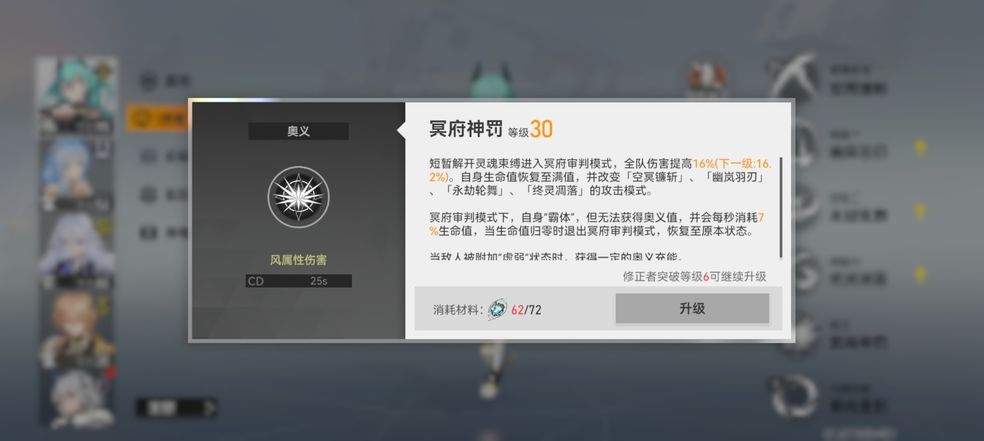Viewport: 984px width, 441px height.
Task: Select the orange-haired character portrait
Action: coord(77,330)
